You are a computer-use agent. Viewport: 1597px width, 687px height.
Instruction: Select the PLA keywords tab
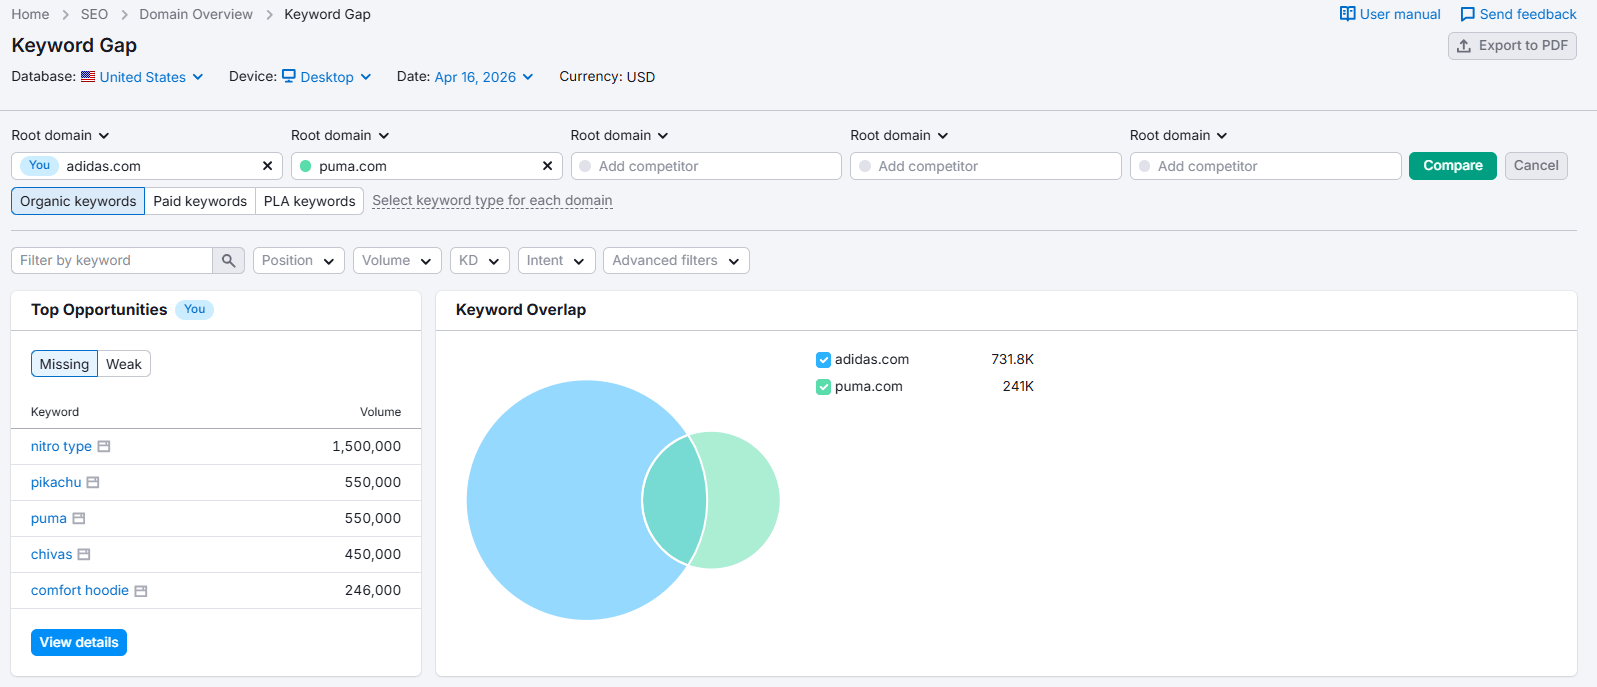tap(309, 201)
